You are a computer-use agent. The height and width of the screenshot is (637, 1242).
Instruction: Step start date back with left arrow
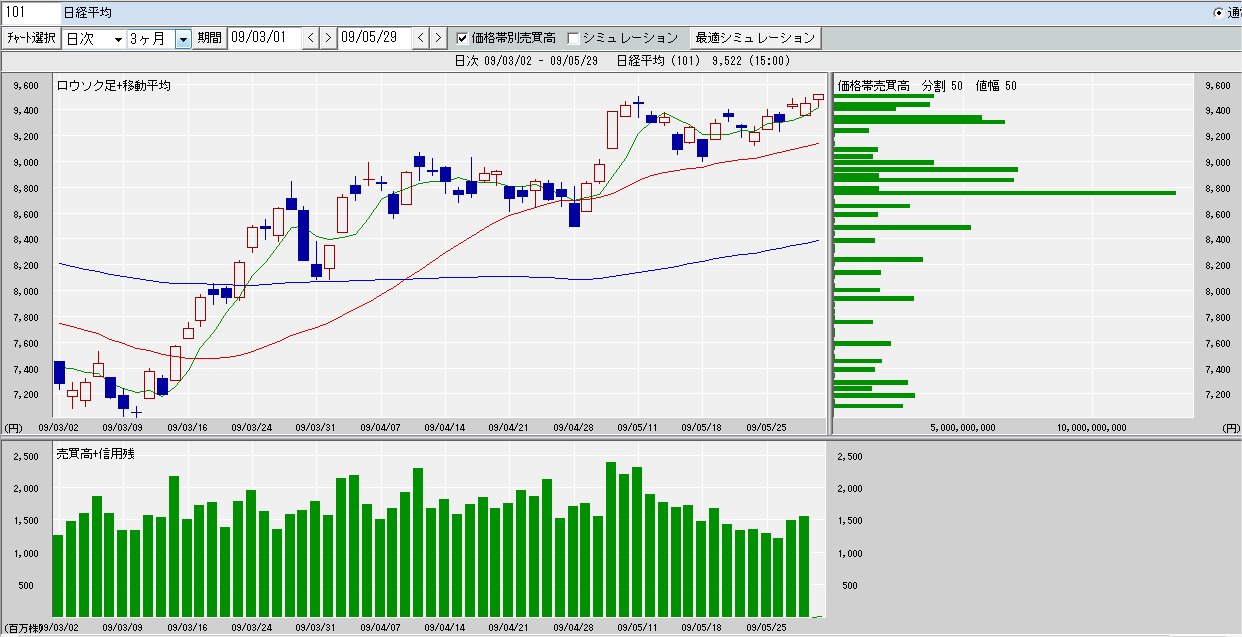(310, 38)
